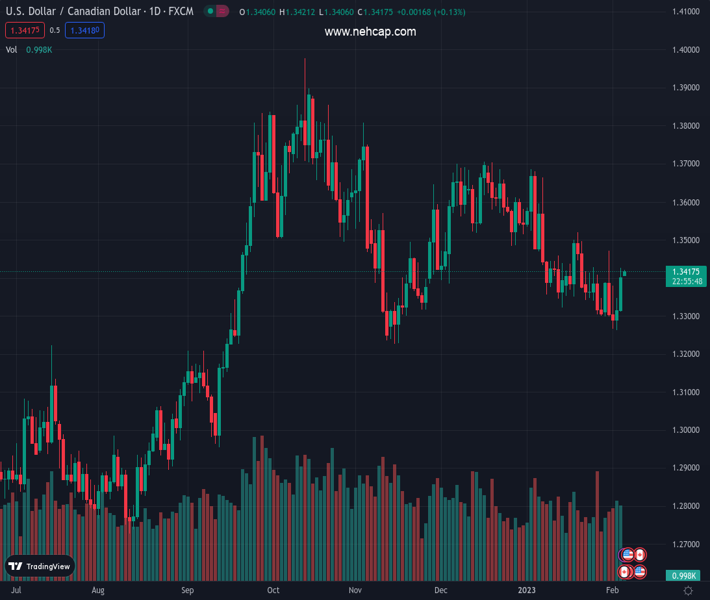Click the Aug label on time axis
This screenshot has height=600, width=710.
point(98,590)
